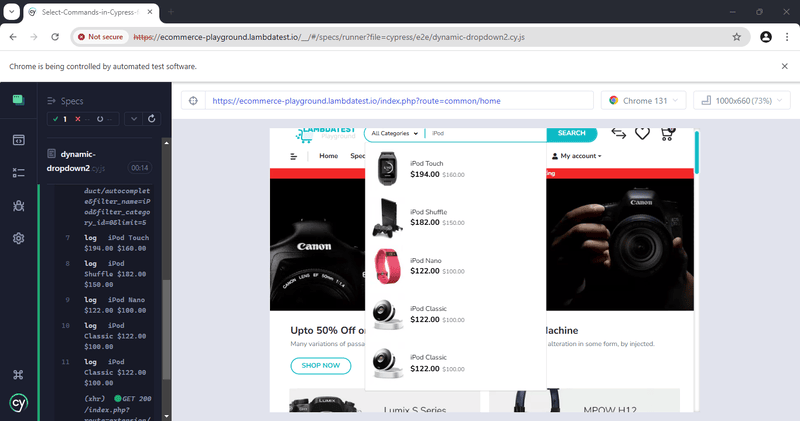Open Chrome profile icon

(x=765, y=37)
